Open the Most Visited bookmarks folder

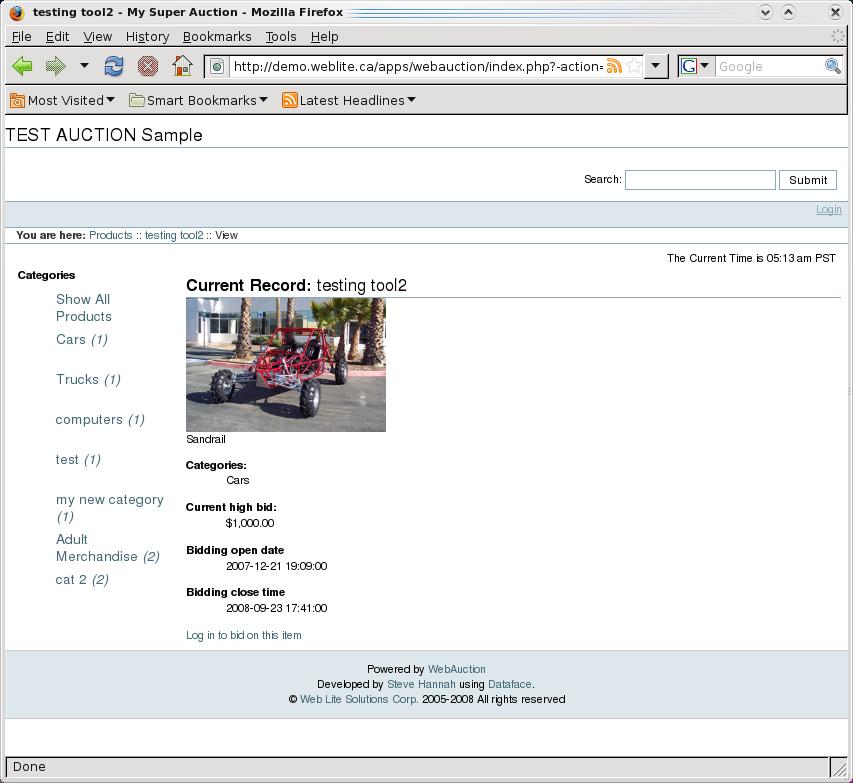tap(62, 100)
